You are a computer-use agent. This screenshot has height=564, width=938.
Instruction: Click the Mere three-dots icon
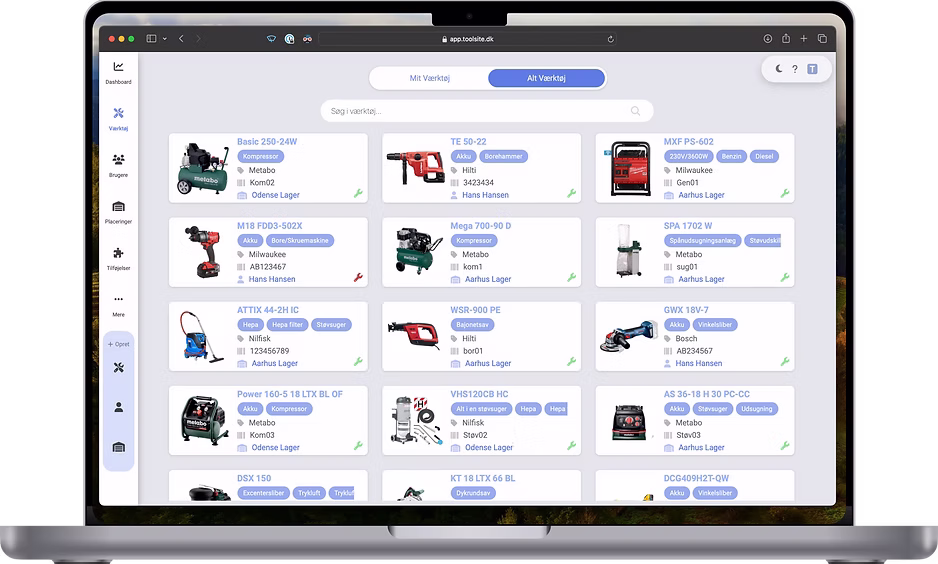(x=118, y=299)
